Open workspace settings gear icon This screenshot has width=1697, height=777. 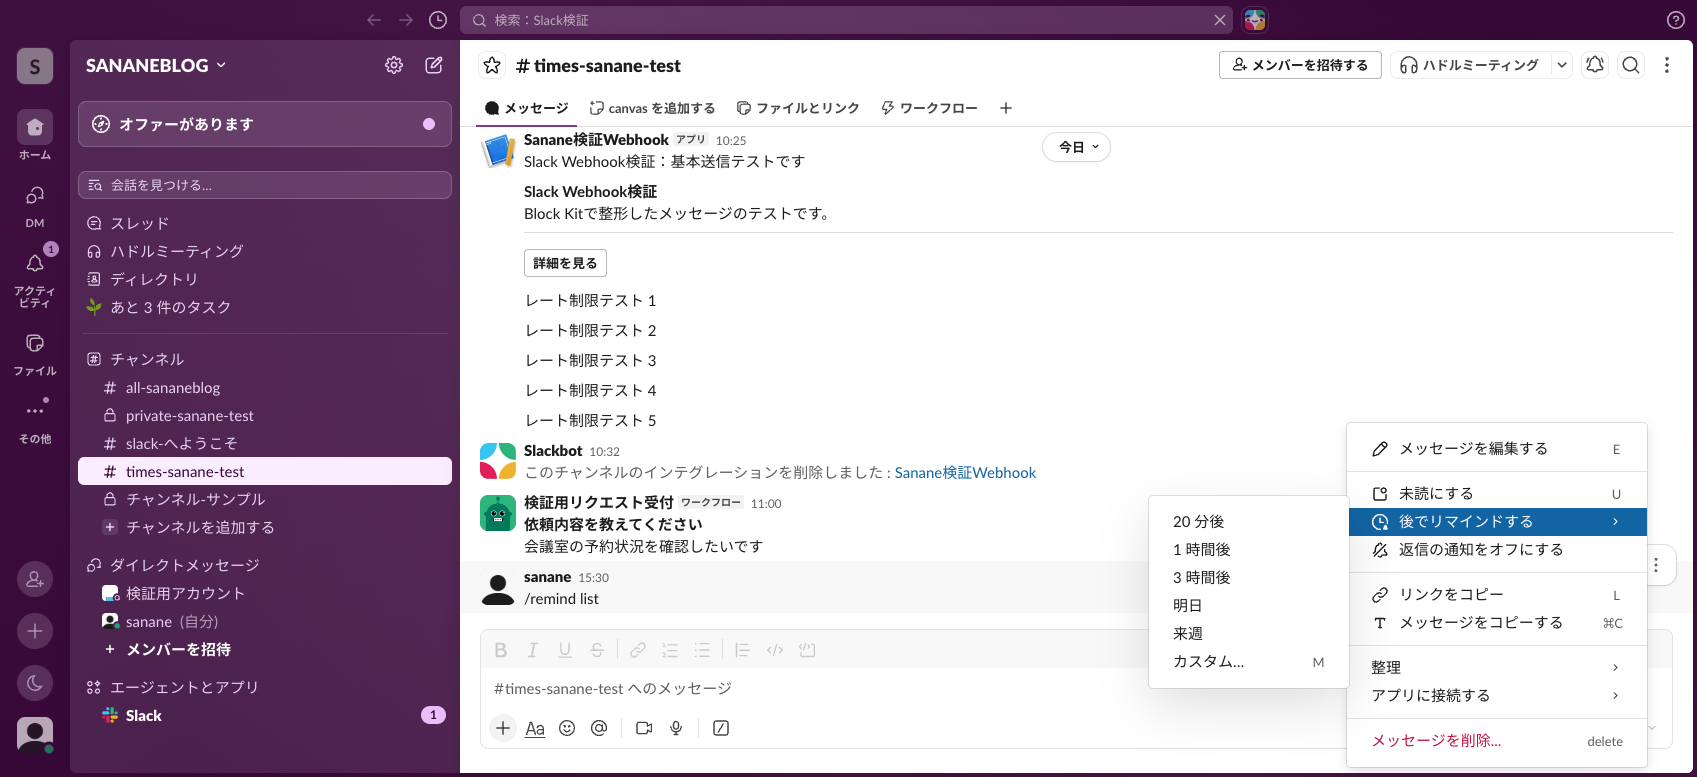(x=394, y=65)
